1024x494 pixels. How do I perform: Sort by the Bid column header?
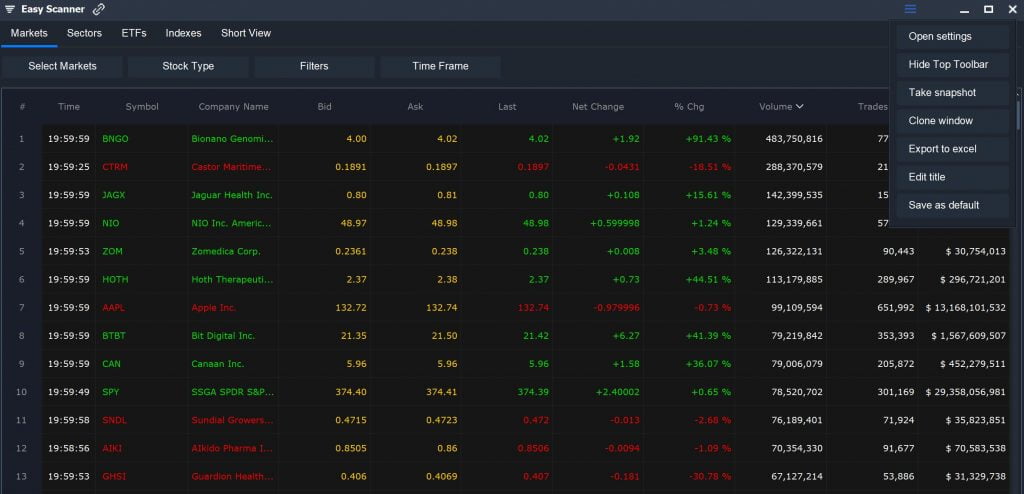tap(325, 107)
